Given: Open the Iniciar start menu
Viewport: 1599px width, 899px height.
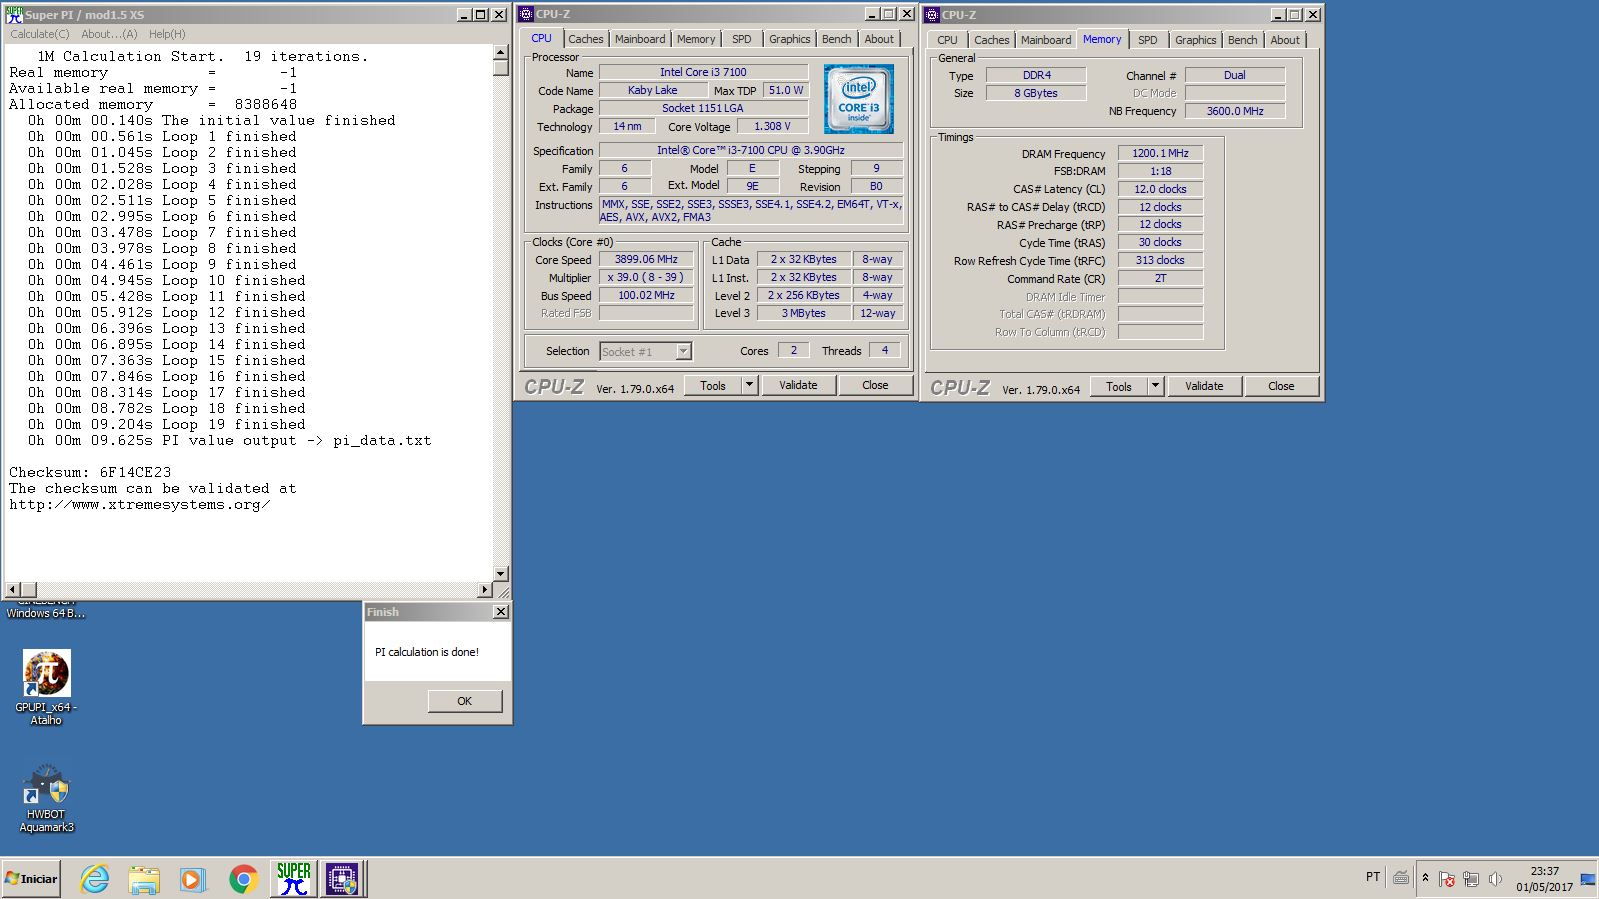Looking at the screenshot, I should pyautogui.click(x=31, y=879).
